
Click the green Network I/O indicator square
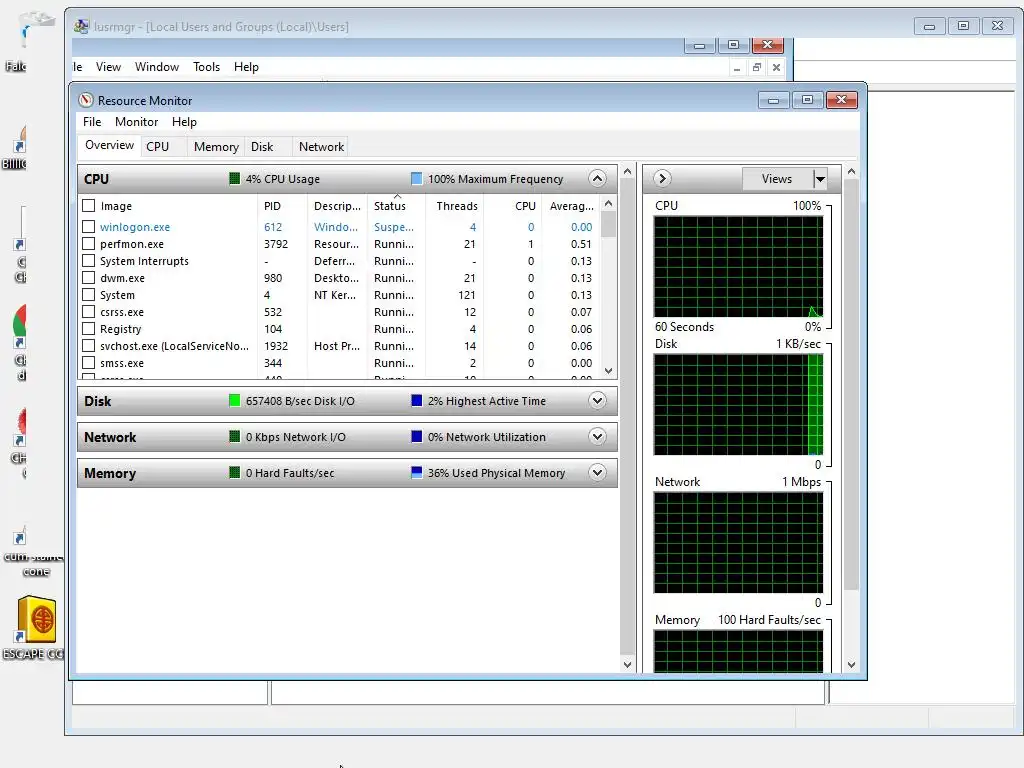coord(234,436)
